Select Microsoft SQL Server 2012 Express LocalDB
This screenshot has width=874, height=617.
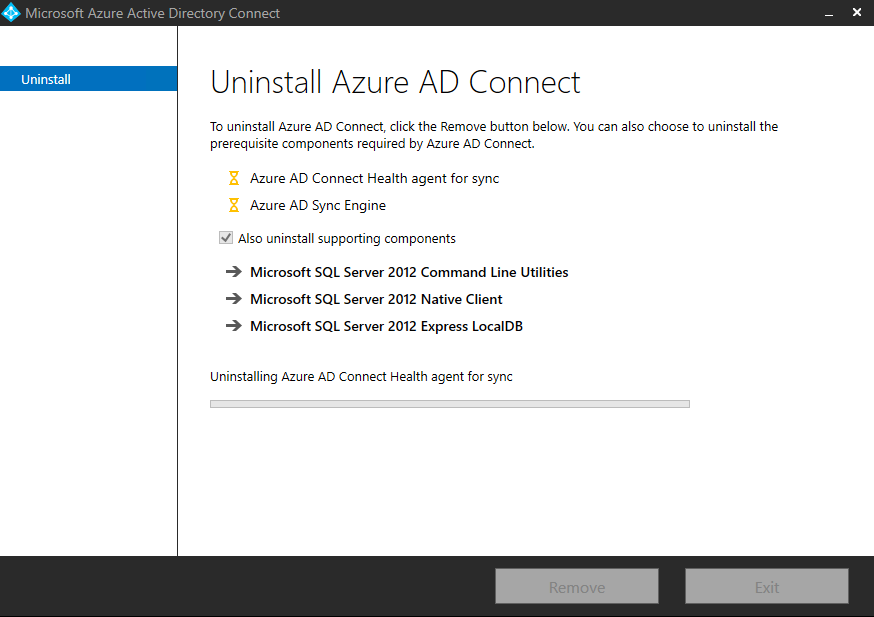[x=386, y=326]
